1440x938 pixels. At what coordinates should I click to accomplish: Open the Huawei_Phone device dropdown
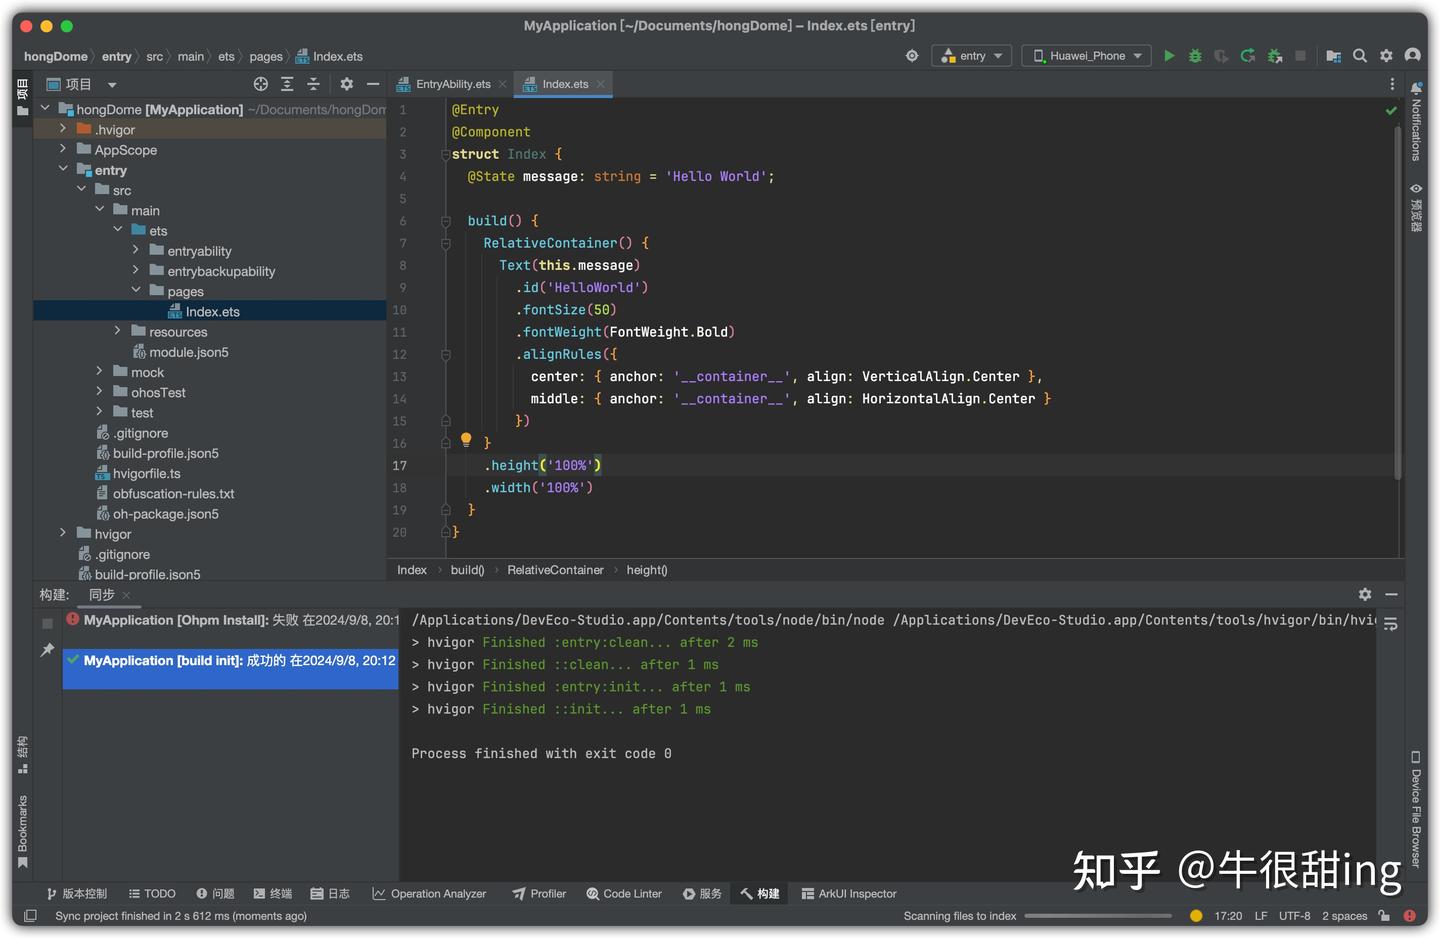(x=1087, y=56)
